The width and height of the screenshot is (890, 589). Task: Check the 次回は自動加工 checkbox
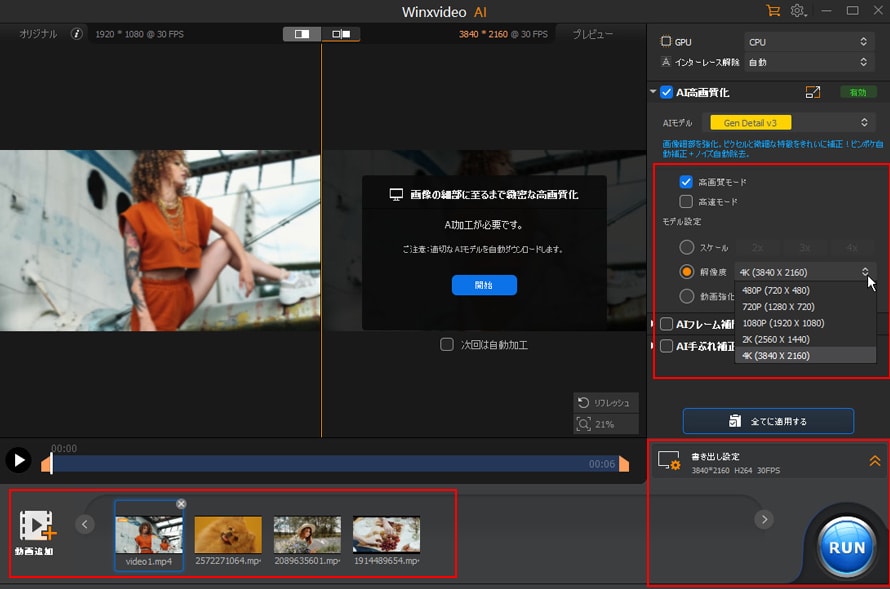pos(447,344)
